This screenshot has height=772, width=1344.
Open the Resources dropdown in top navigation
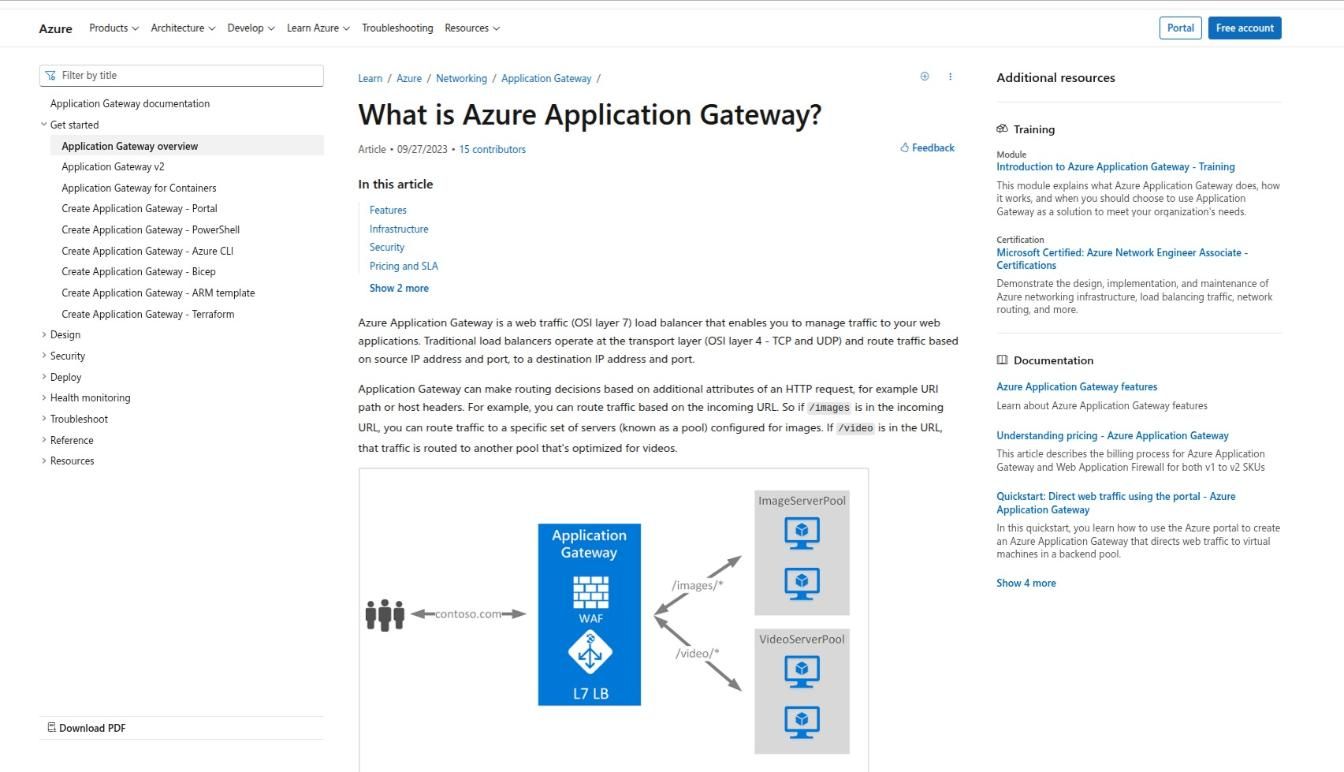coord(472,28)
